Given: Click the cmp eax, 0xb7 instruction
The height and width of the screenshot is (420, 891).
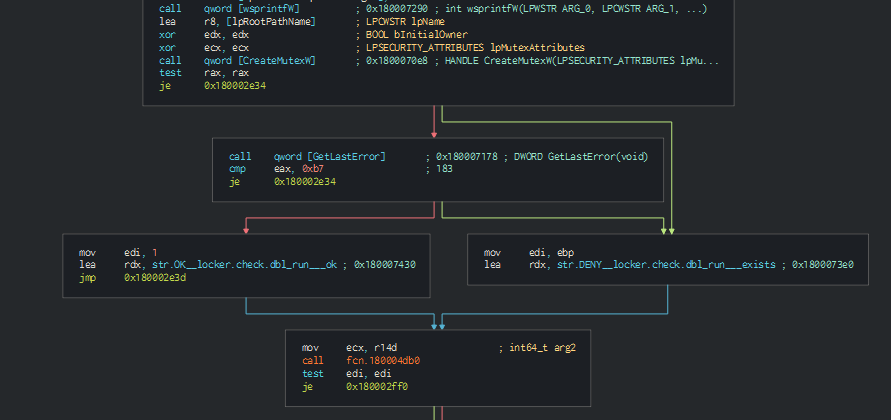Looking at the screenshot, I should pyautogui.click(x=277, y=169).
